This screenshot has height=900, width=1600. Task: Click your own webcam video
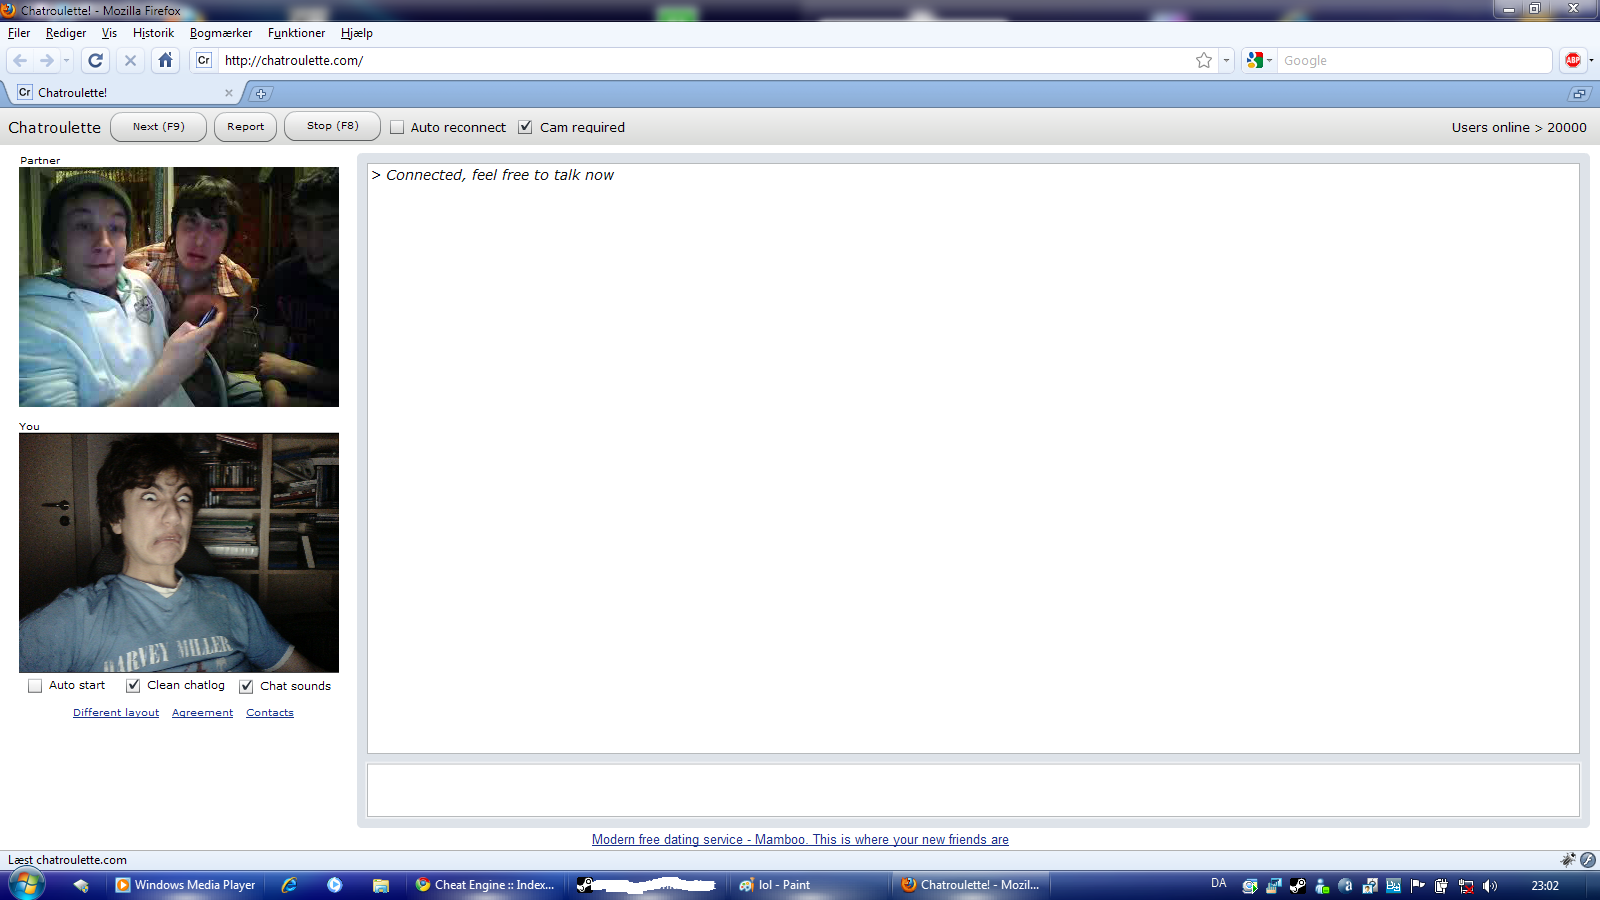tap(179, 553)
